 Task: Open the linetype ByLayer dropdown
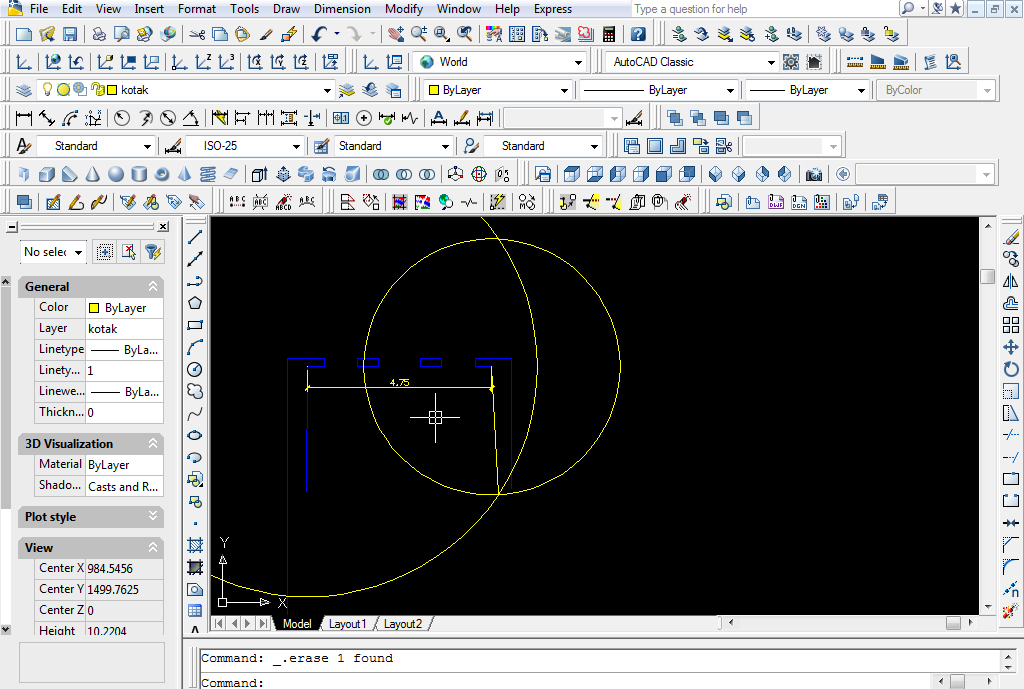(730, 91)
